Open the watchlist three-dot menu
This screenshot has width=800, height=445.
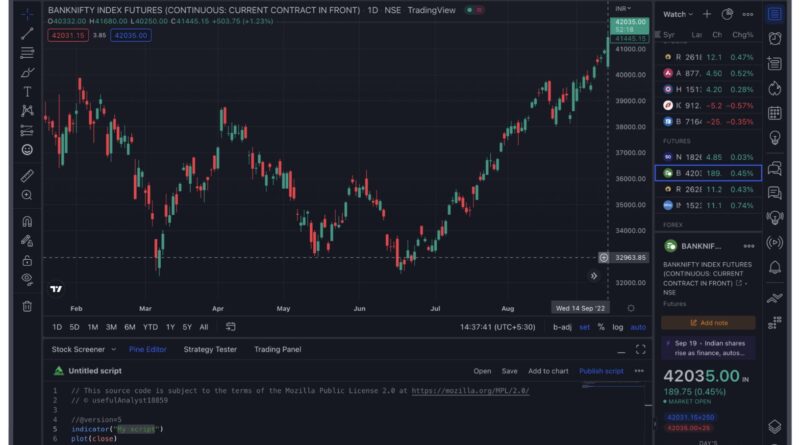point(747,14)
